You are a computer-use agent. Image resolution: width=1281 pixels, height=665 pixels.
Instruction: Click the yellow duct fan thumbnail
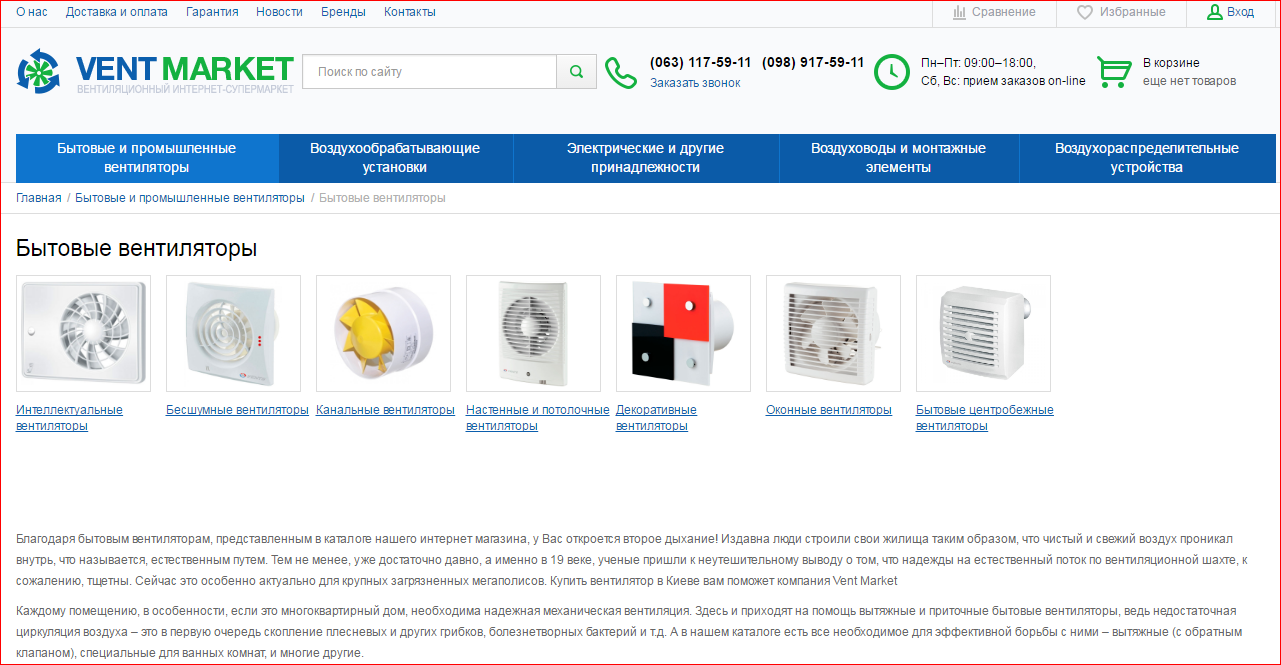383,333
